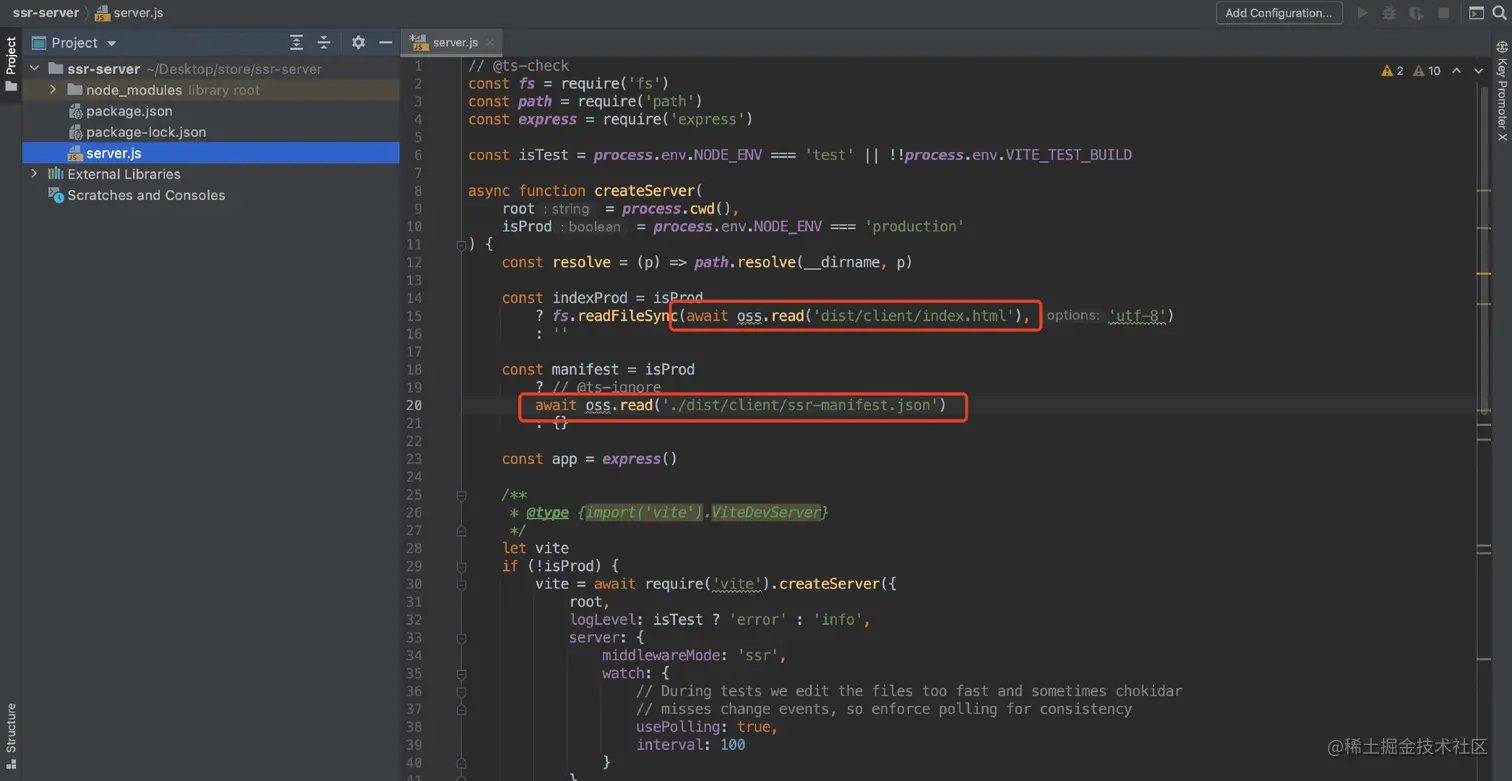Click the package.json file icon
The image size is (1512, 781).
[x=76, y=111]
